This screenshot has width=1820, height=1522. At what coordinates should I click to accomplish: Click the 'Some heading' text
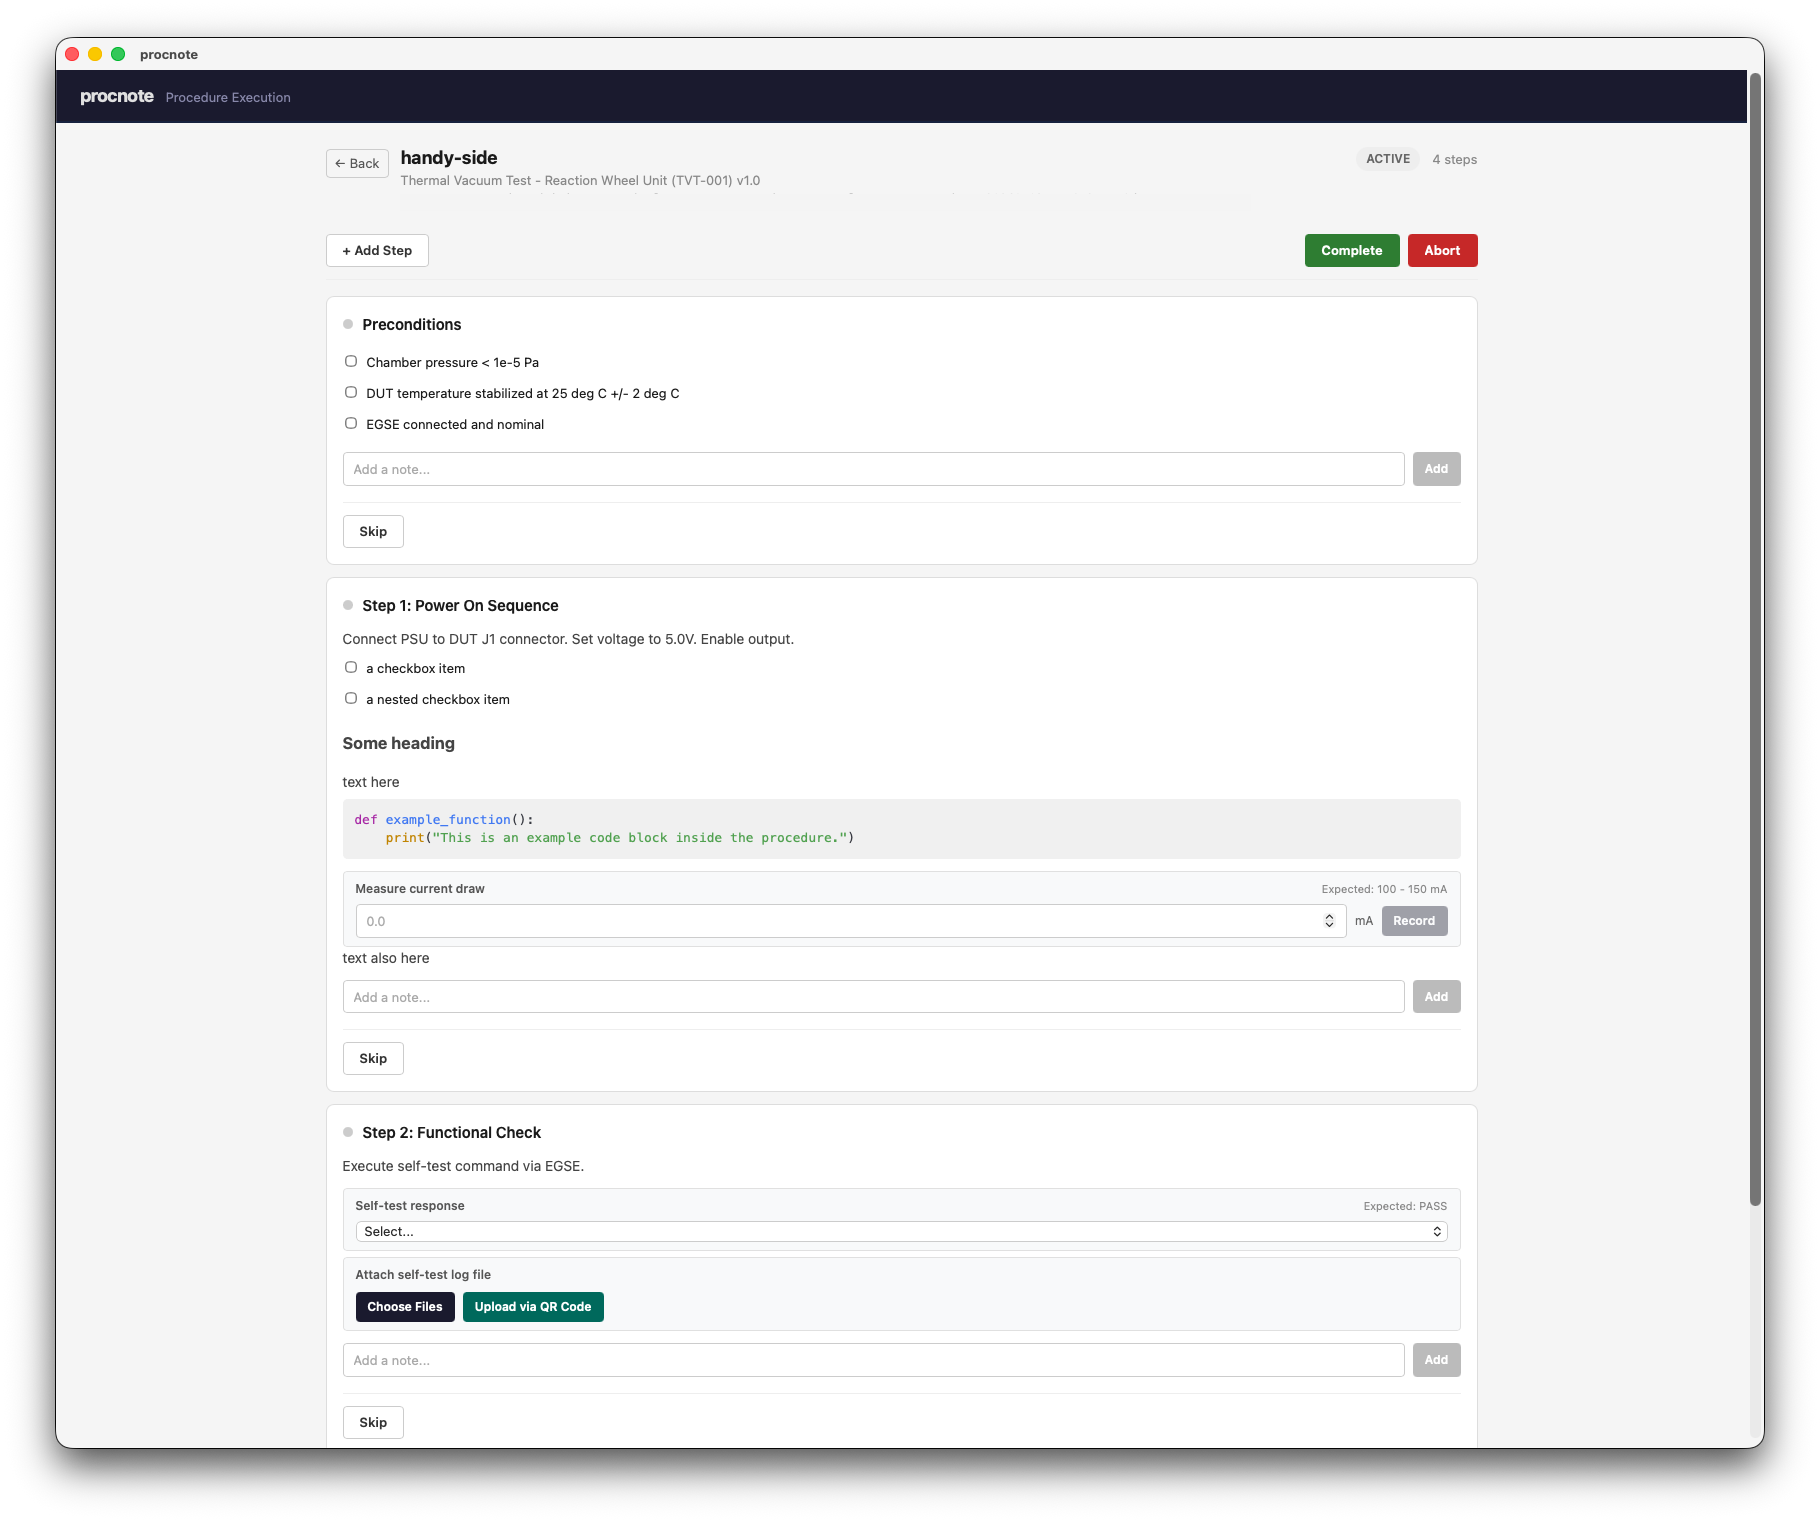(398, 743)
